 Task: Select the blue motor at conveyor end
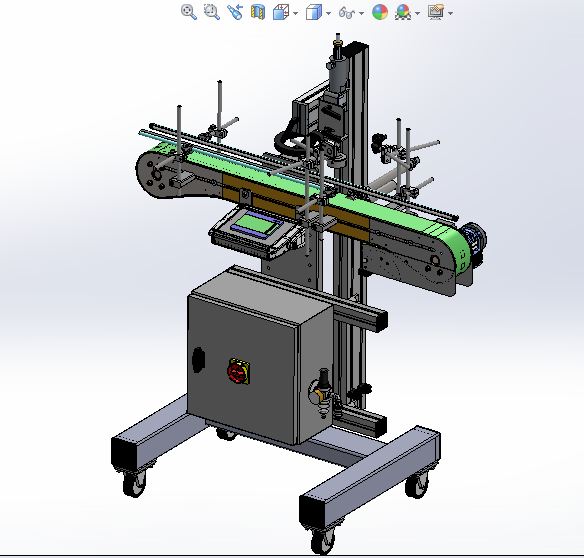[x=474, y=241]
